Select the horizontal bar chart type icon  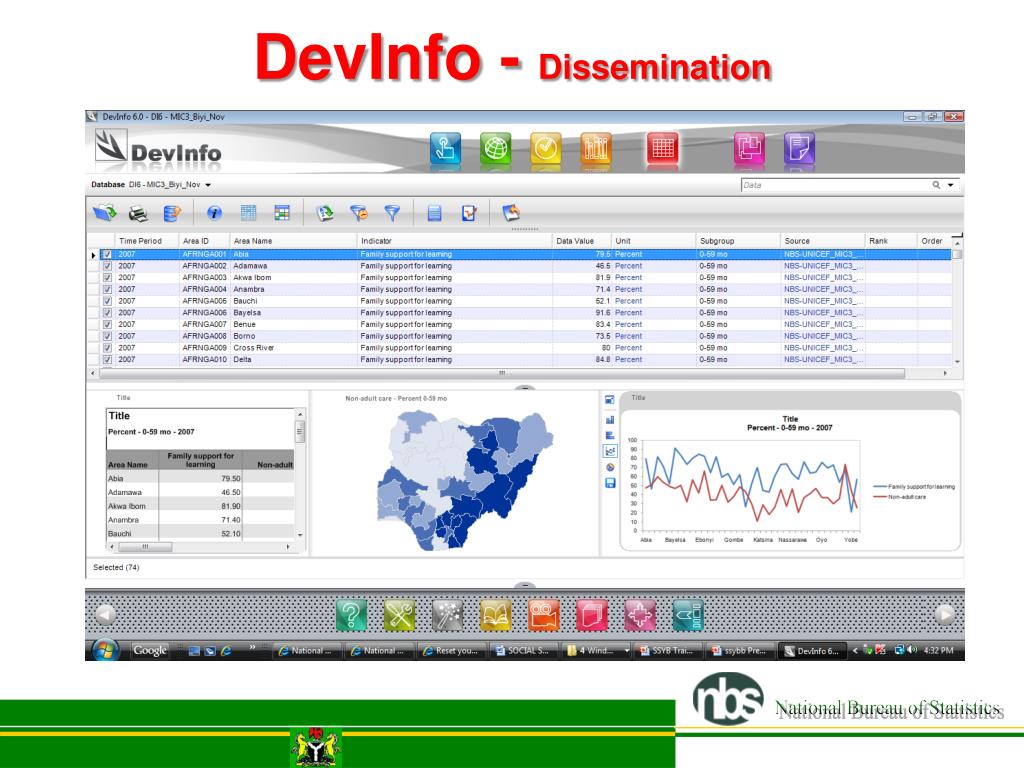pyautogui.click(x=610, y=436)
